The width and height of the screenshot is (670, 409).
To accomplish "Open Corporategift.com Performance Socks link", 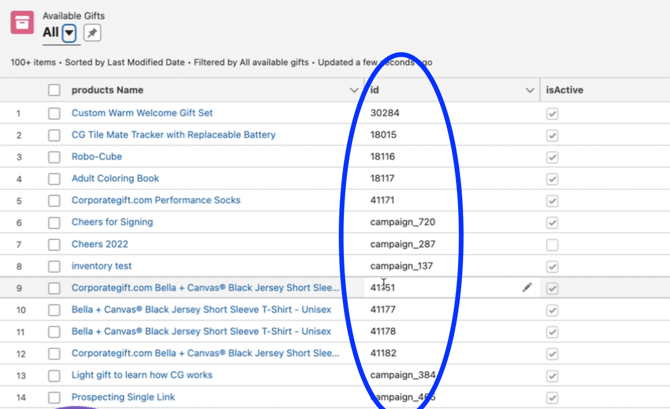I will [x=156, y=200].
